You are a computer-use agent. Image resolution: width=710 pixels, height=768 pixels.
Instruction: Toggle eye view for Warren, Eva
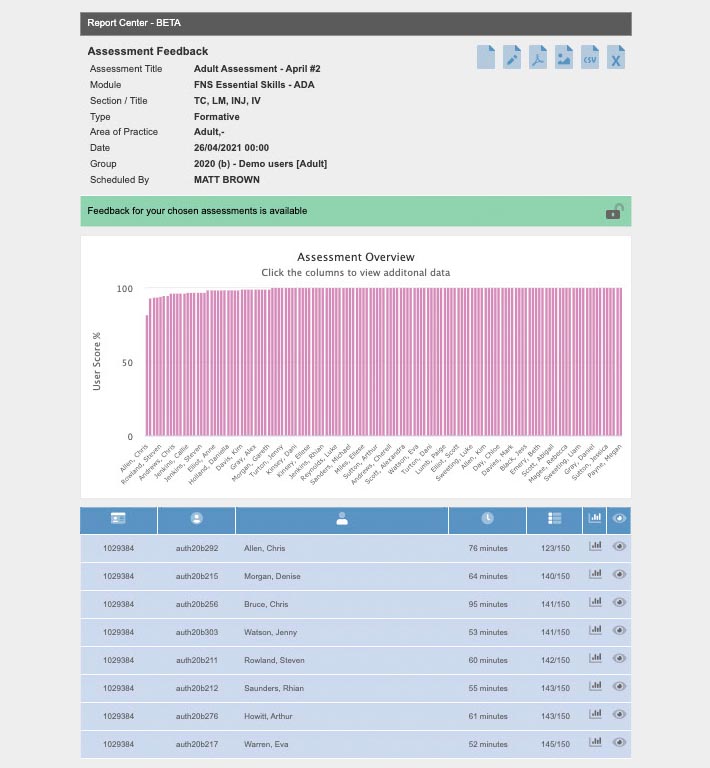[619, 742]
